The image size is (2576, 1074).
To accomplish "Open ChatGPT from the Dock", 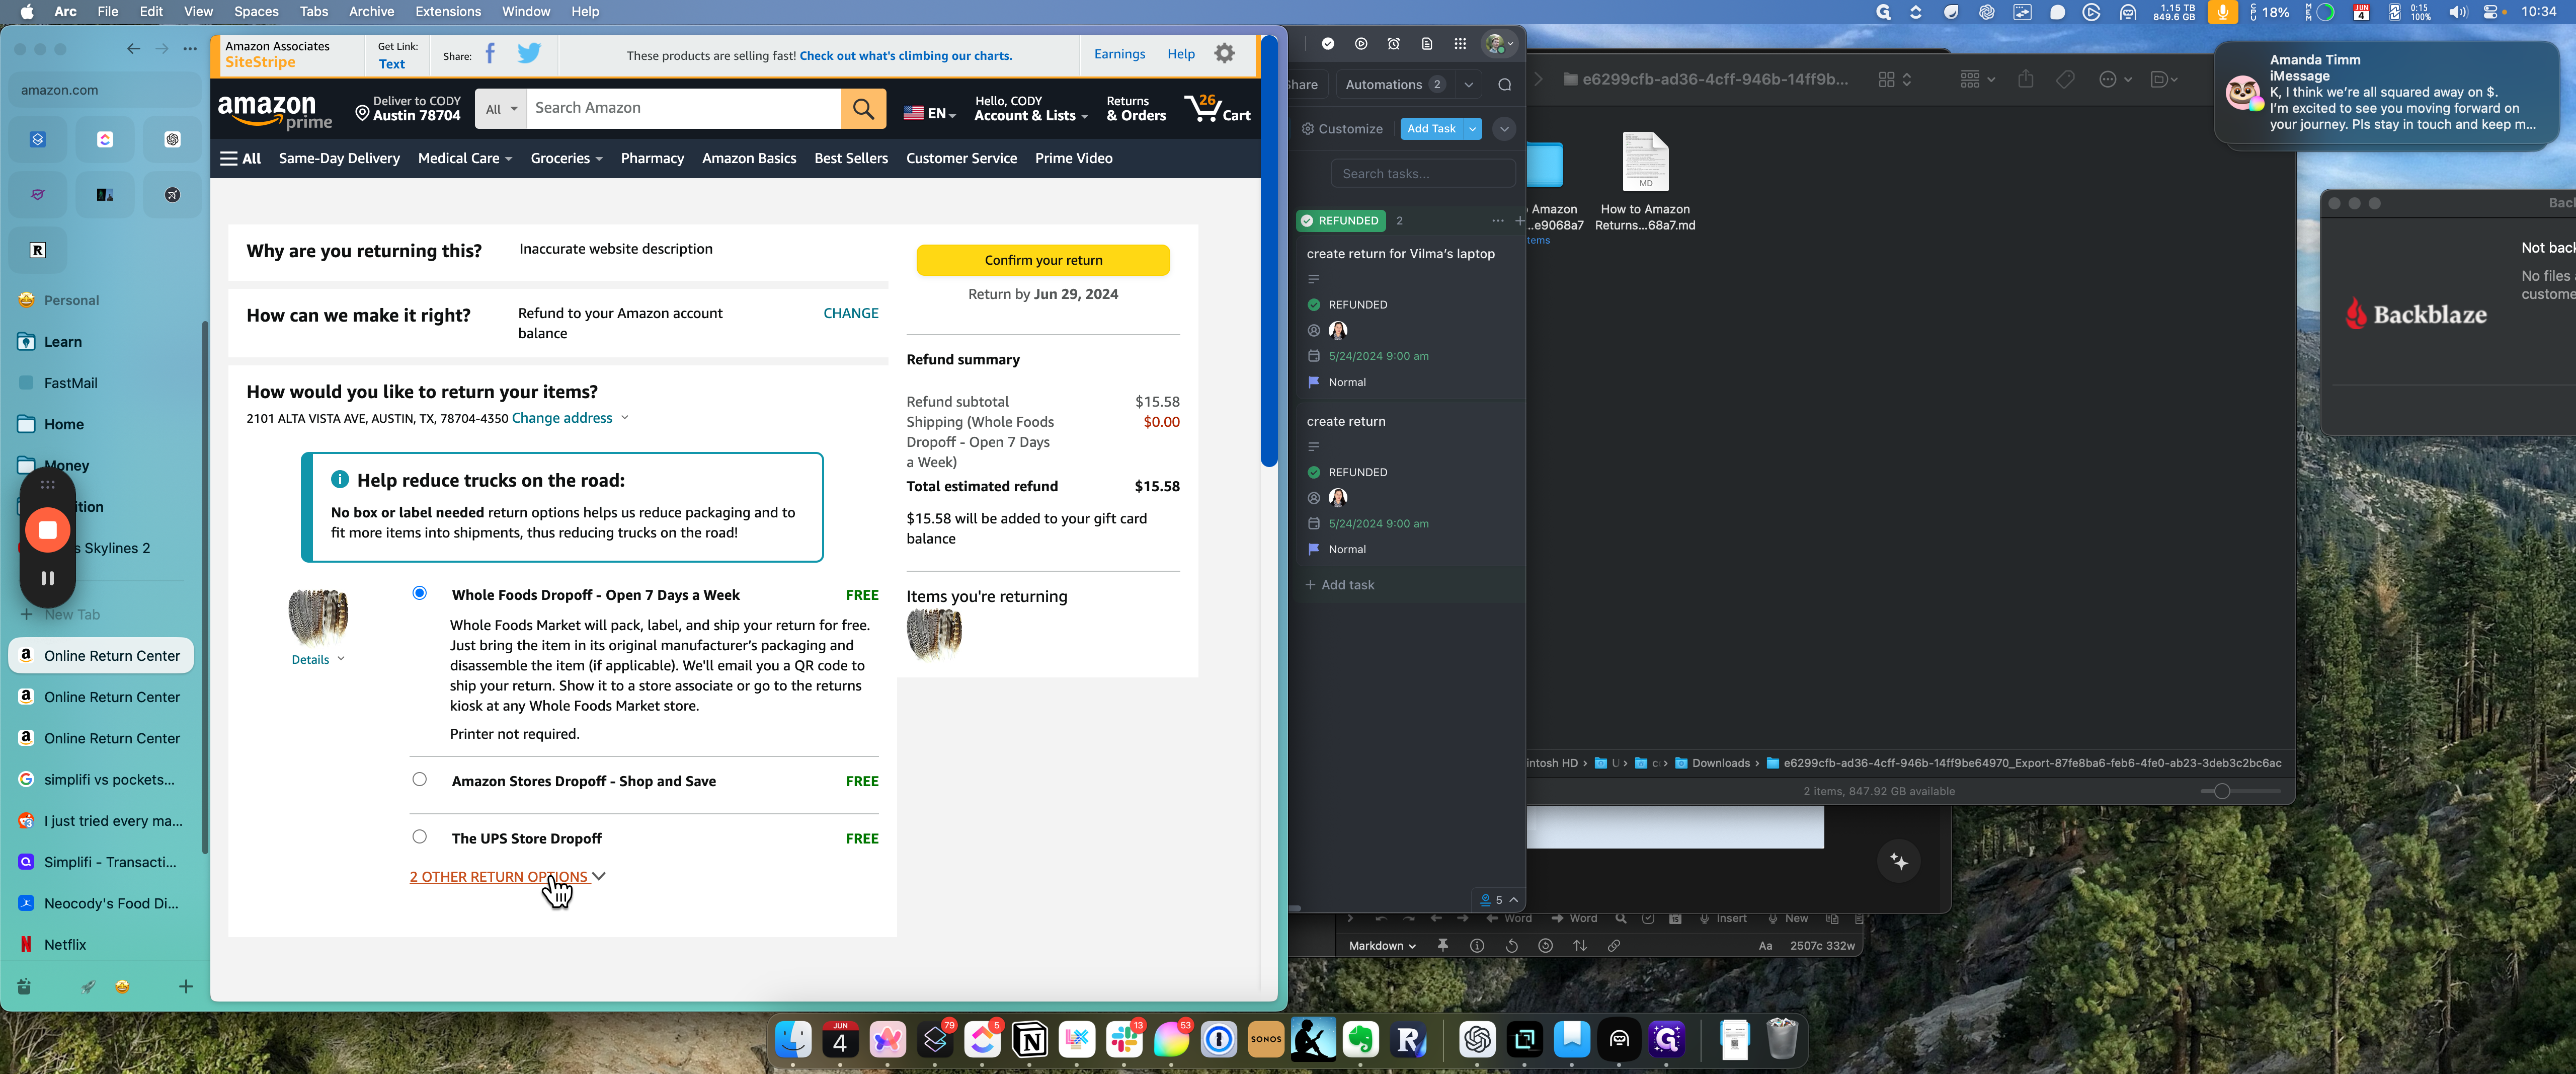I will (x=1477, y=1040).
